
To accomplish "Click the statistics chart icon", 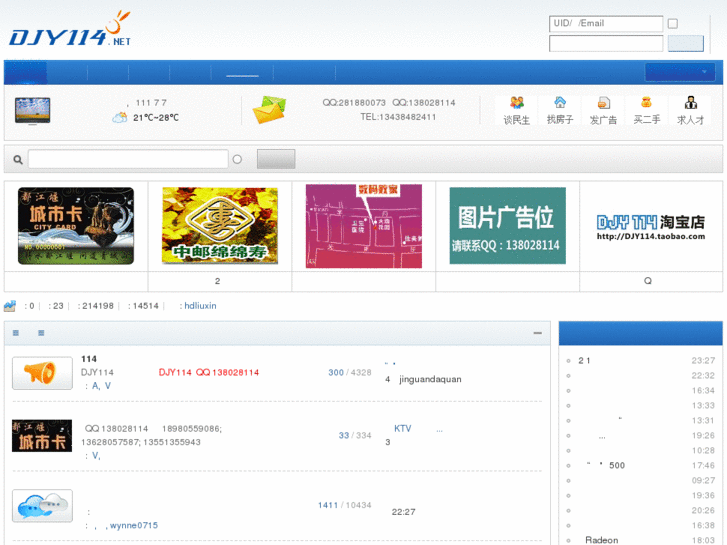I will (x=10, y=306).
